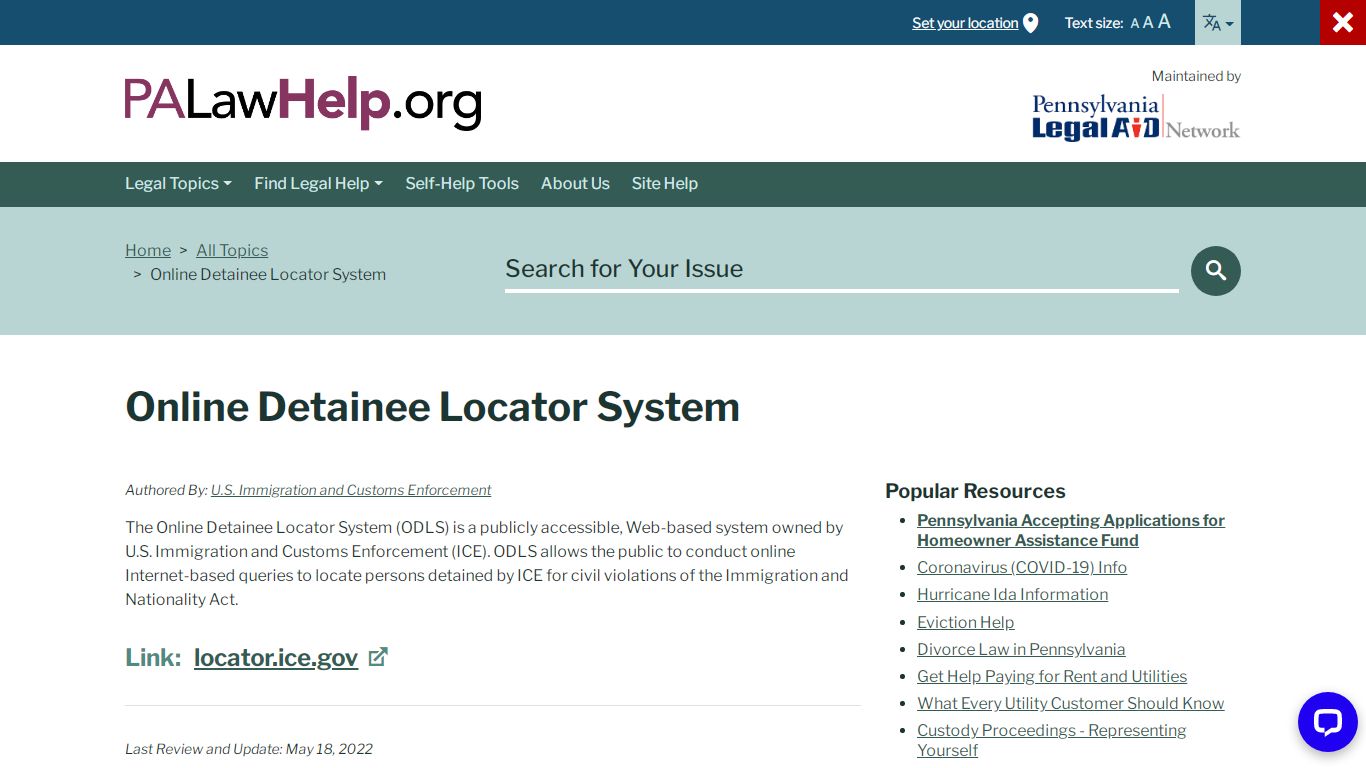The width and height of the screenshot is (1366, 768).
Task: Go to Home breadcrumb
Action: coord(148,250)
